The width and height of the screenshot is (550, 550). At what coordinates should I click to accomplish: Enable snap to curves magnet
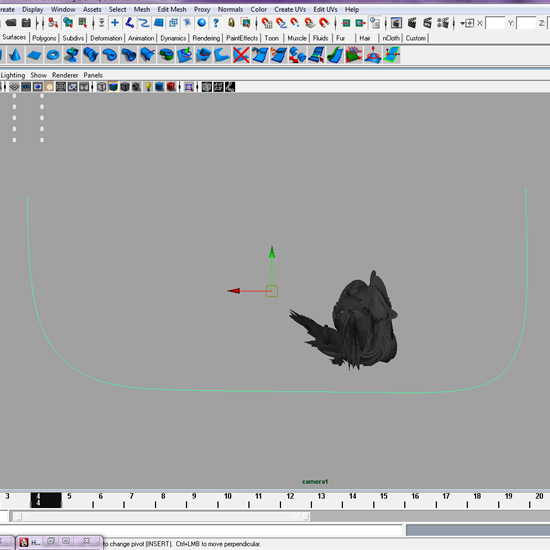tap(281, 23)
